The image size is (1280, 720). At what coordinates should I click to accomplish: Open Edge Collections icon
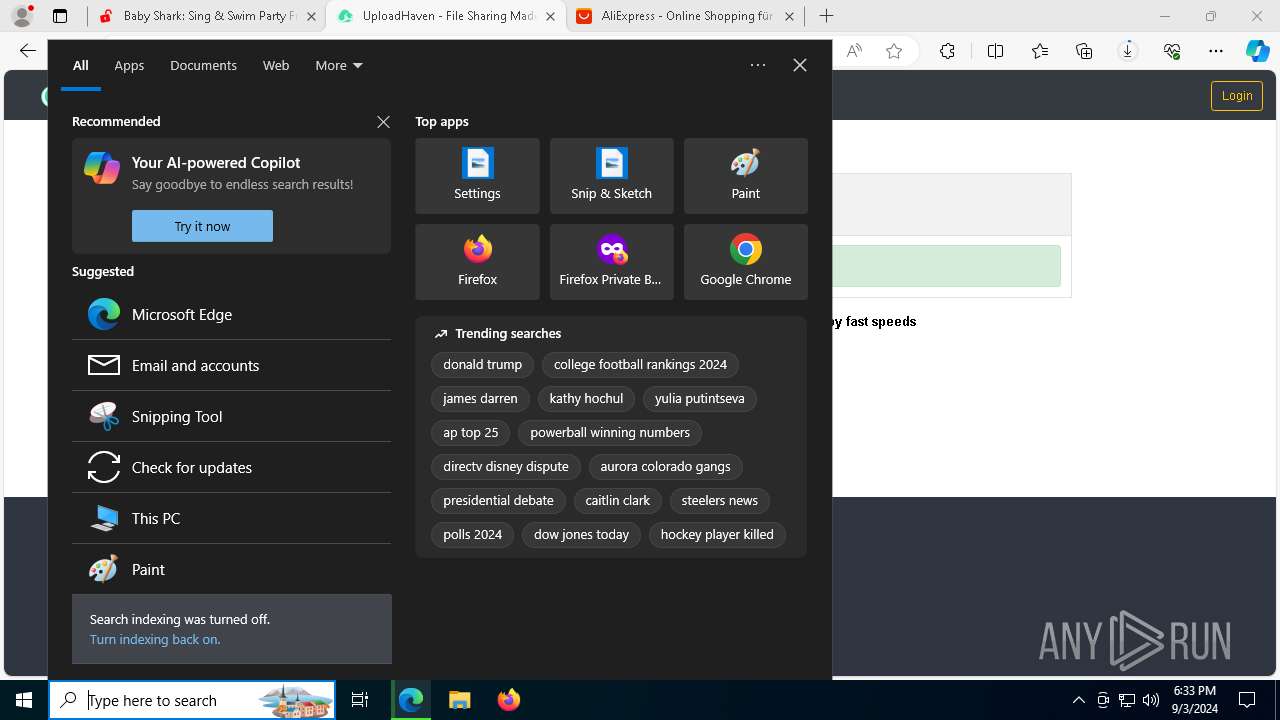point(1084,51)
